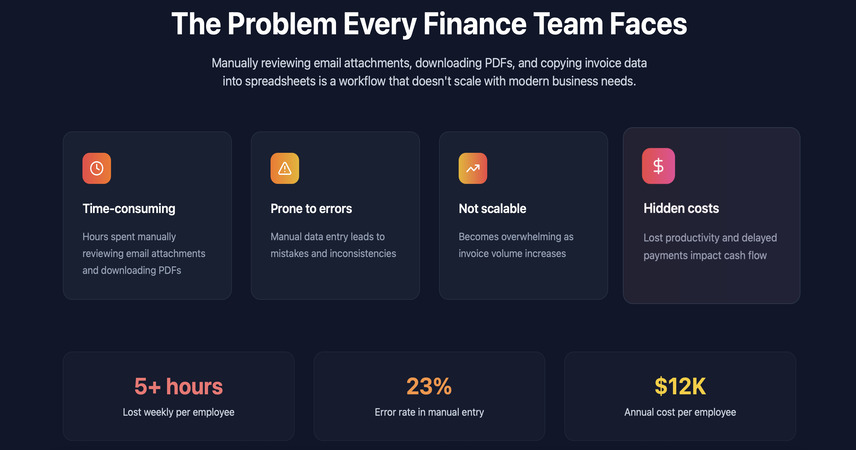
Task: Click the clock icon on Time-consuming card
Action: click(97, 168)
